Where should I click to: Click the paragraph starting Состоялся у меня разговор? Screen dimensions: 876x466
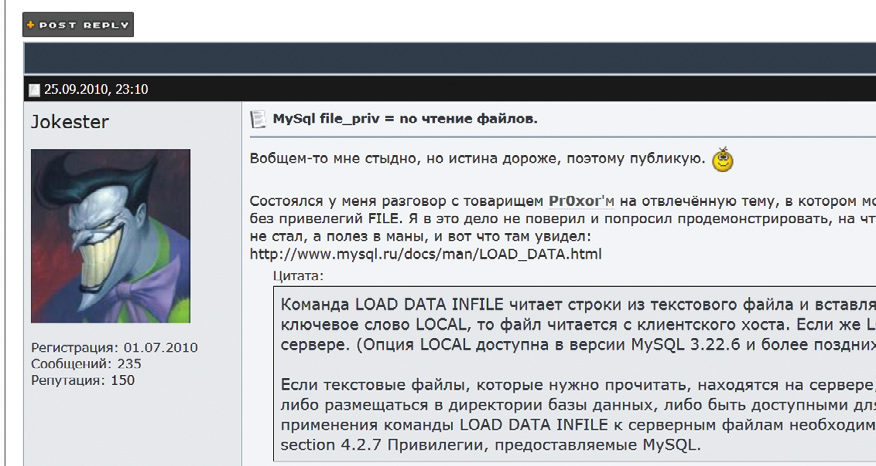[x=560, y=218]
